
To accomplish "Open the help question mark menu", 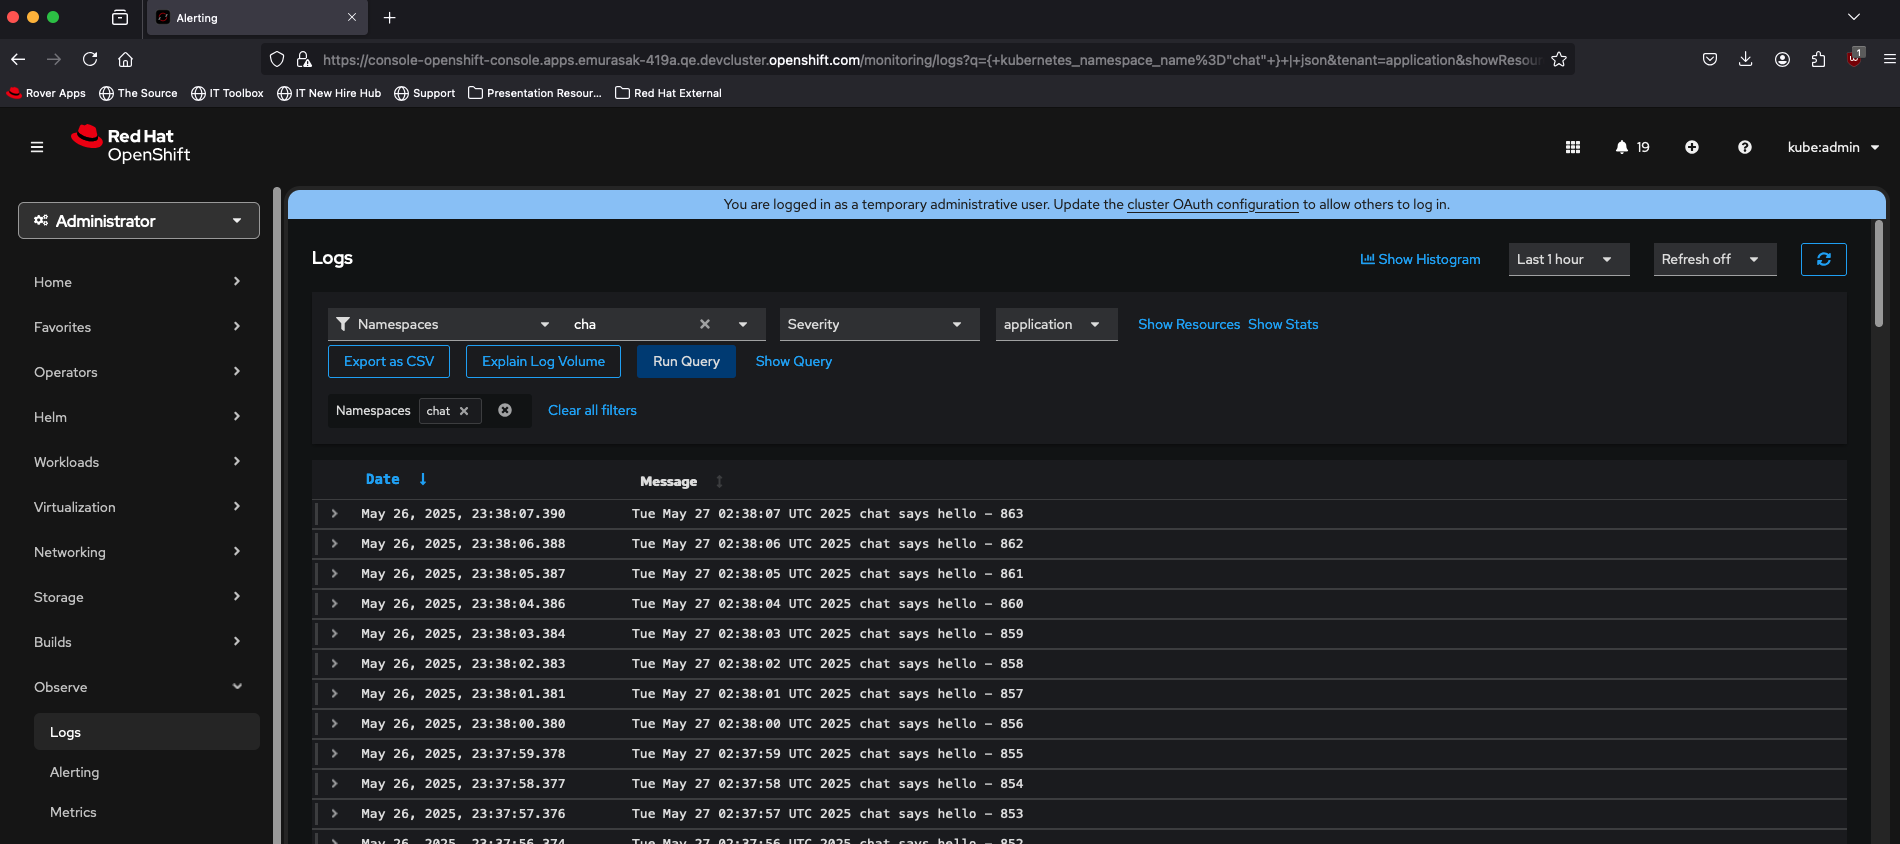I will click(x=1744, y=147).
